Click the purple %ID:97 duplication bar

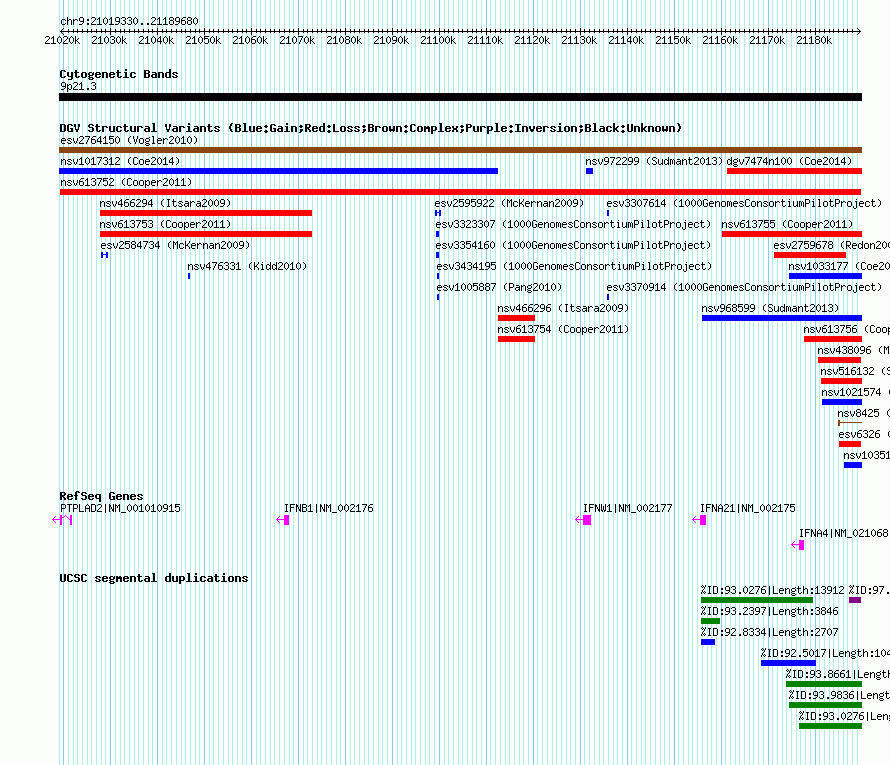[855, 600]
